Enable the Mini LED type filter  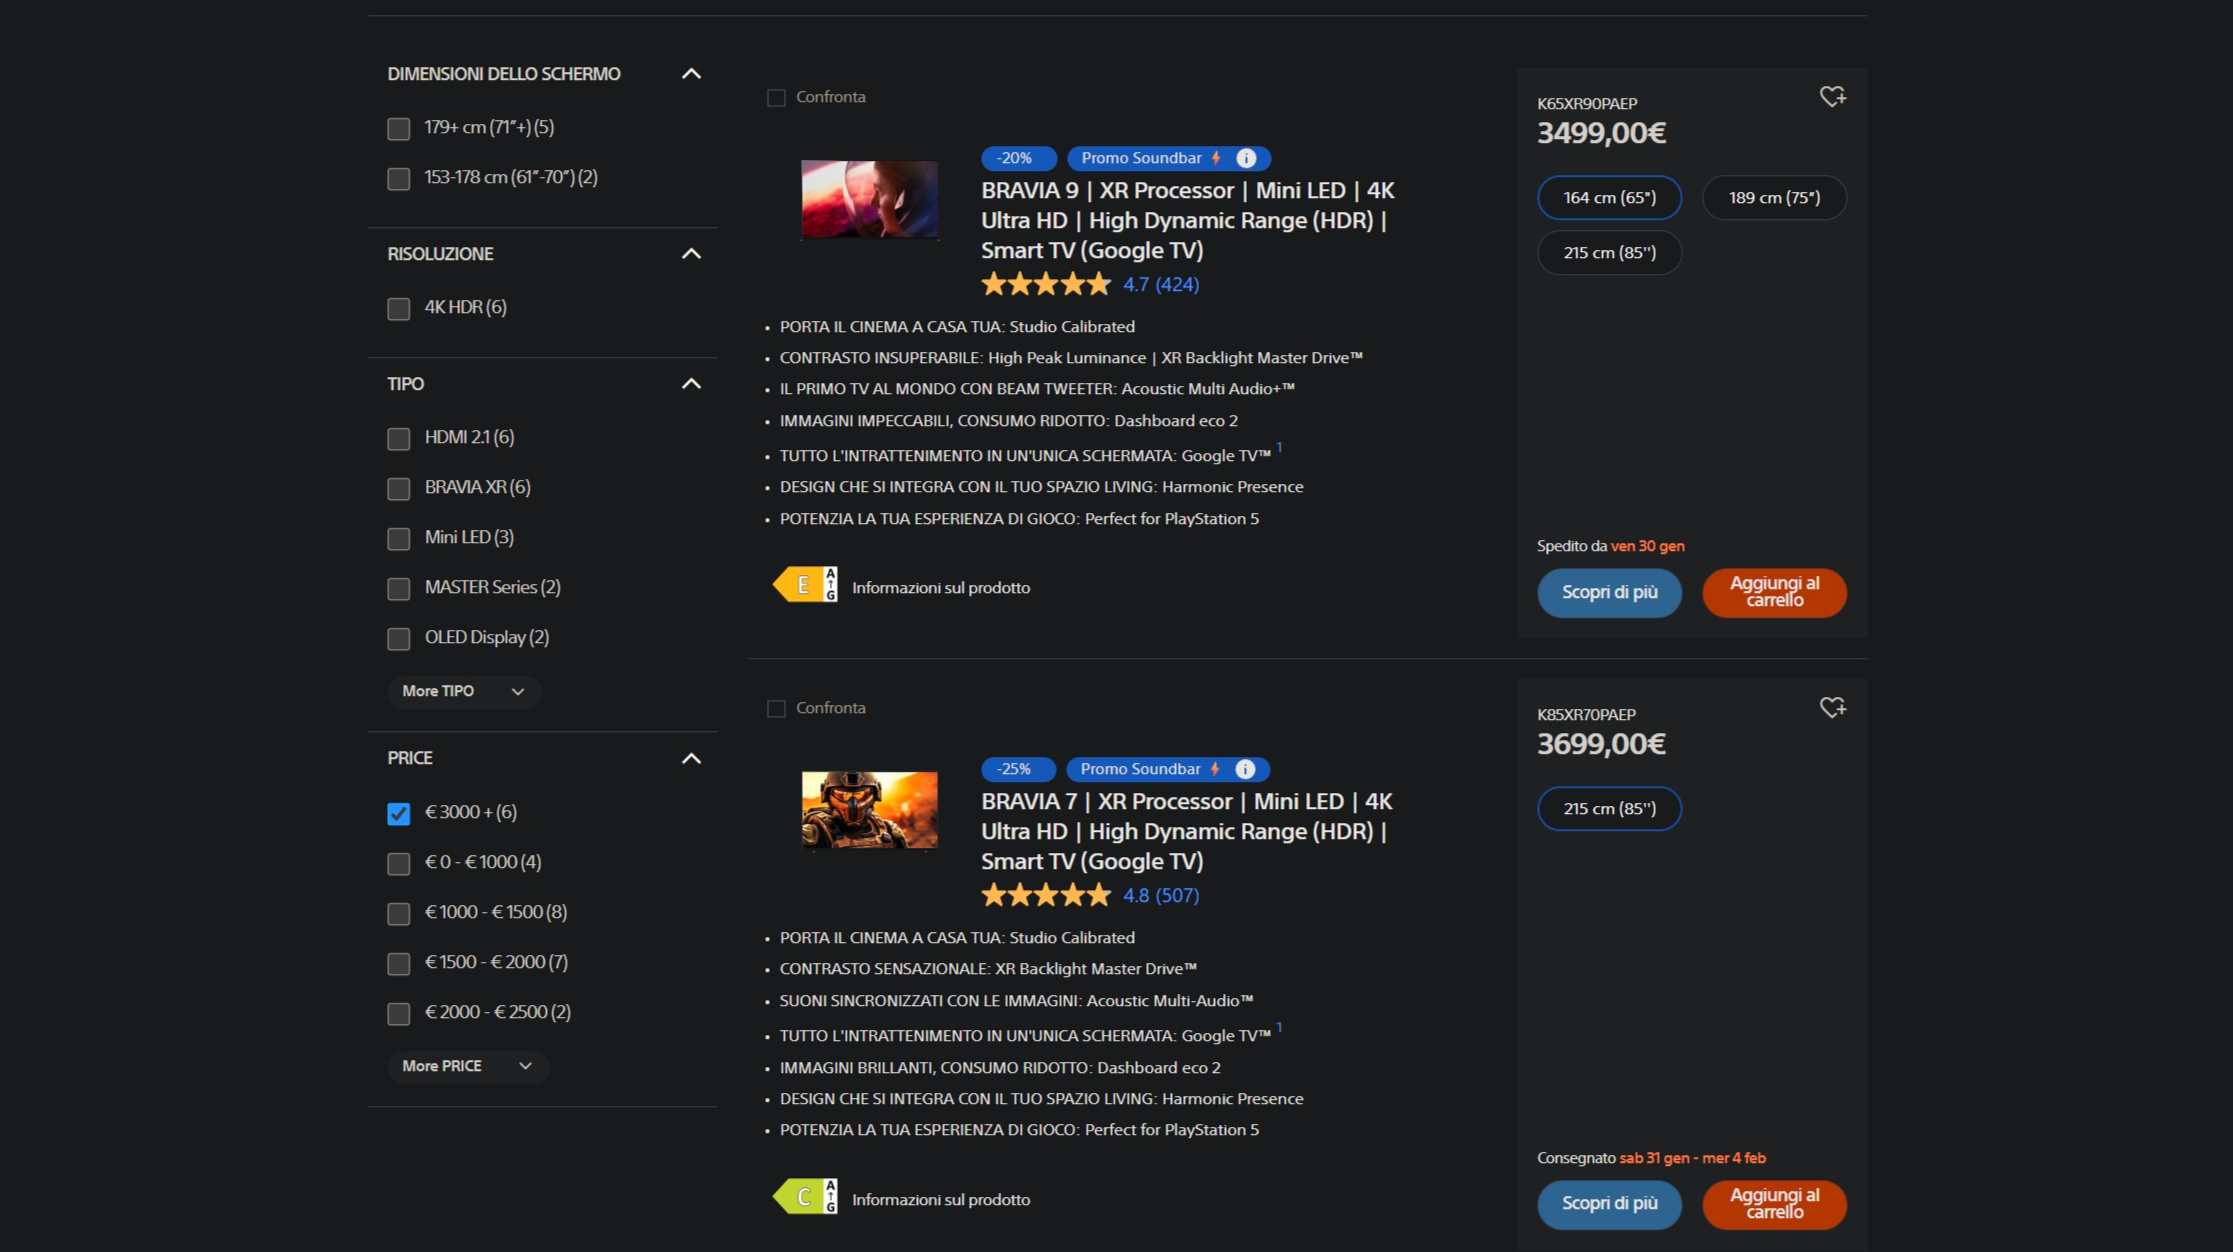(x=399, y=538)
